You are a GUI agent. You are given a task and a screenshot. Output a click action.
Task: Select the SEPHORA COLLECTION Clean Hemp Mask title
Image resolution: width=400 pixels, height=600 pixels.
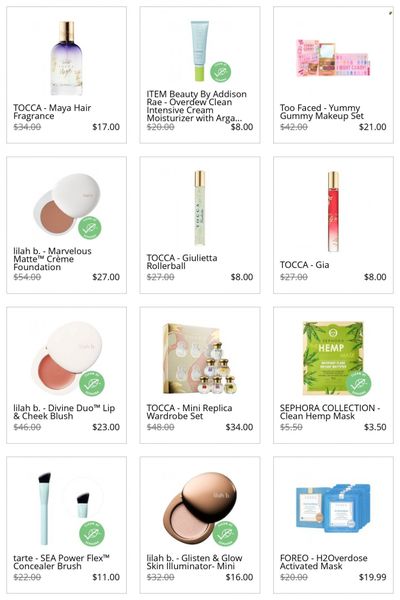(330, 412)
